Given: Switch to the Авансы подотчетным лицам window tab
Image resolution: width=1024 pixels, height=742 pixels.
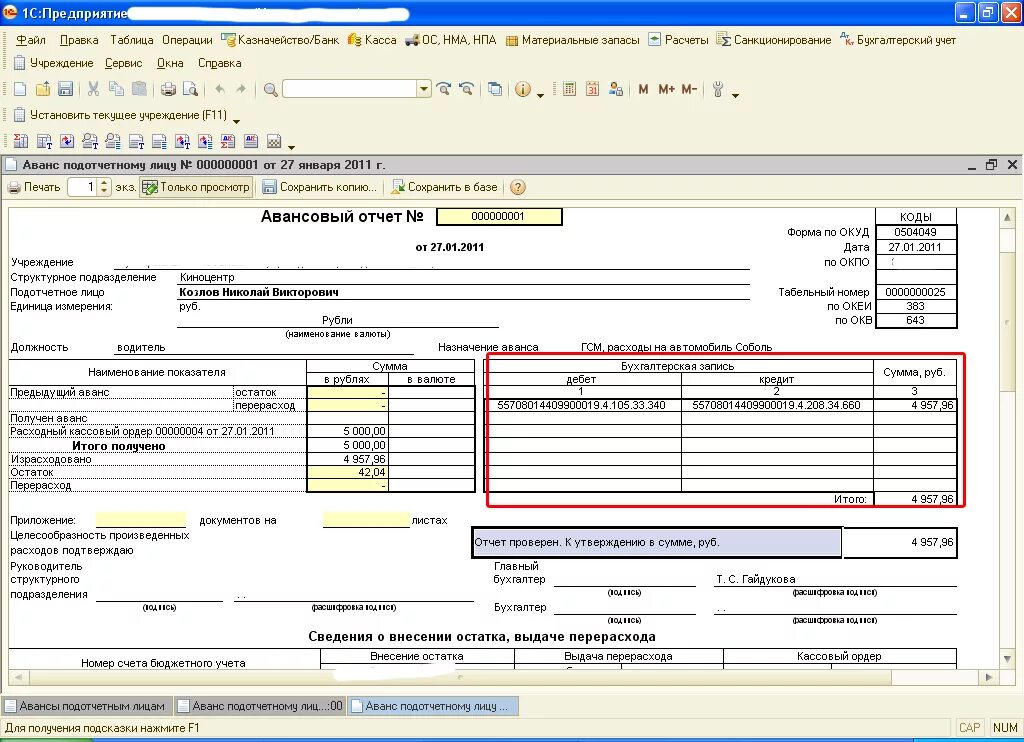Looking at the screenshot, I should [x=86, y=706].
